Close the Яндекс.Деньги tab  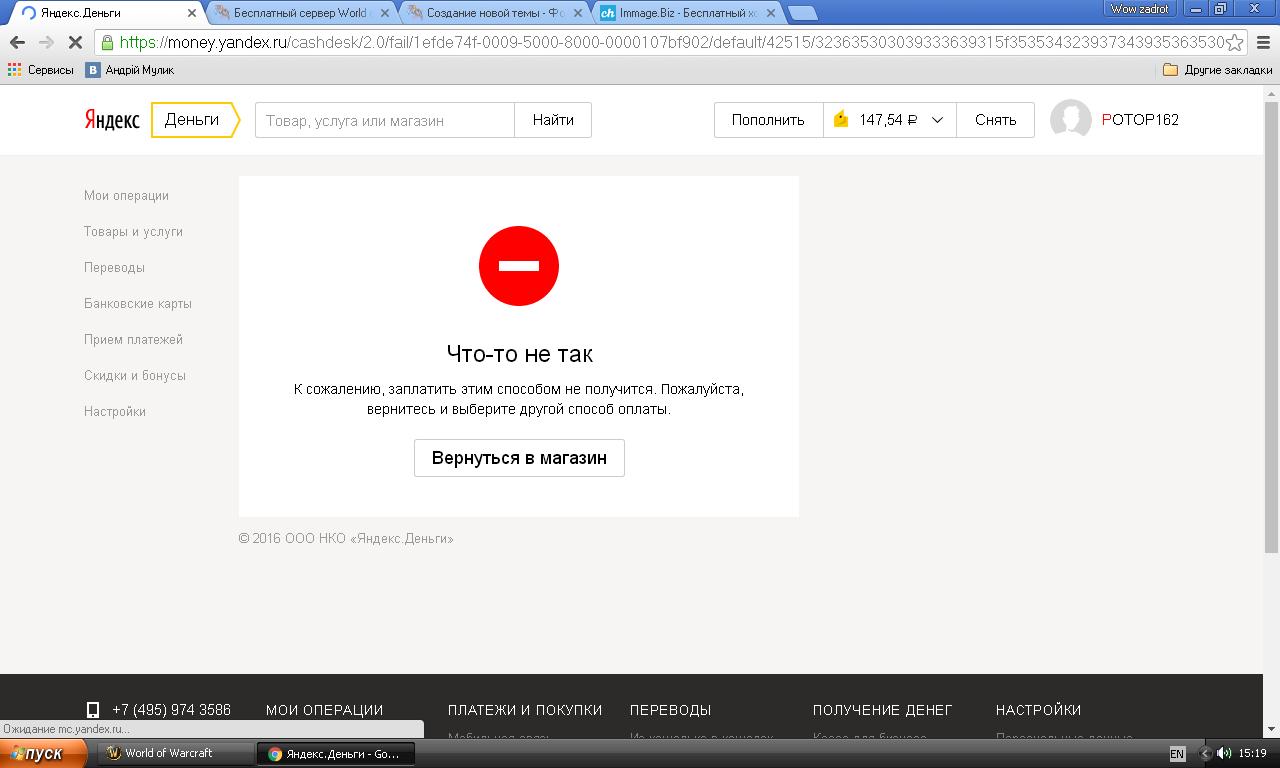pyautogui.click(x=193, y=13)
